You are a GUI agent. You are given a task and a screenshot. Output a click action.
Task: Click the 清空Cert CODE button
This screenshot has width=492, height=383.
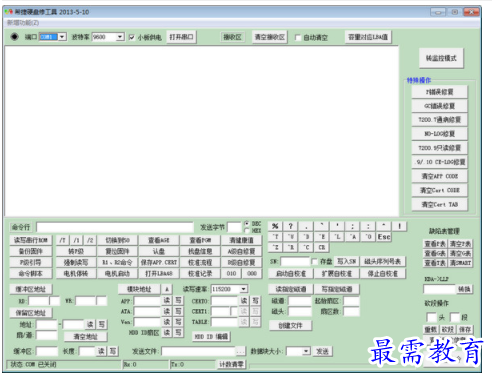[440, 190]
